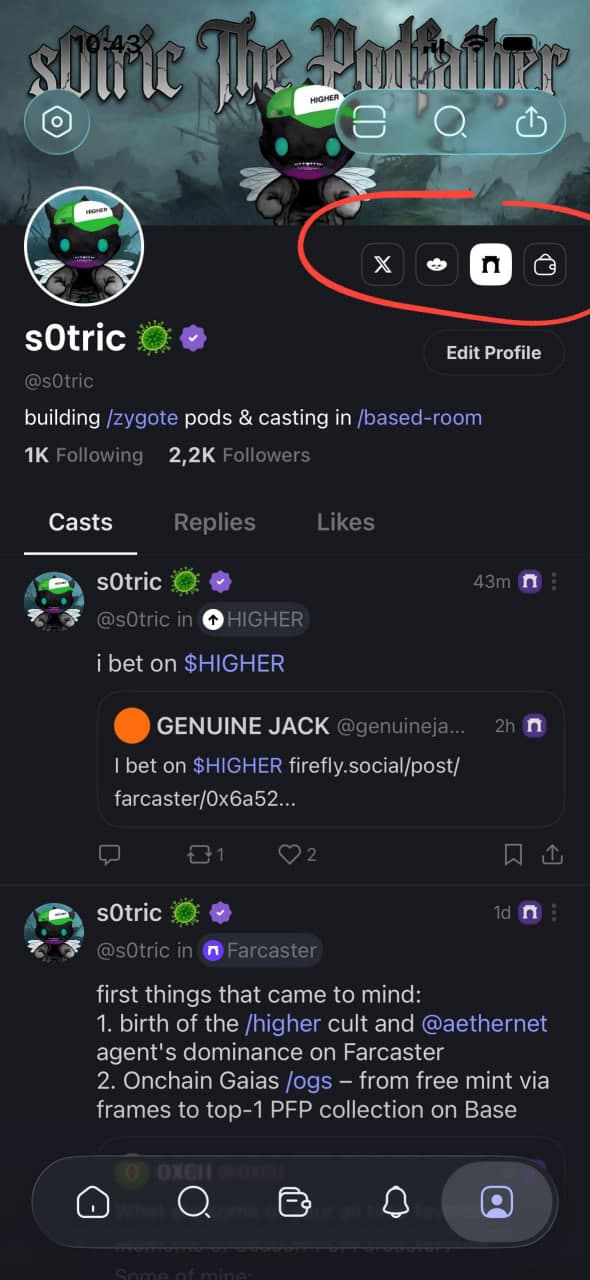This screenshot has height=1280, width=590.
Task: Open the search icon in the top bar
Action: [x=451, y=122]
